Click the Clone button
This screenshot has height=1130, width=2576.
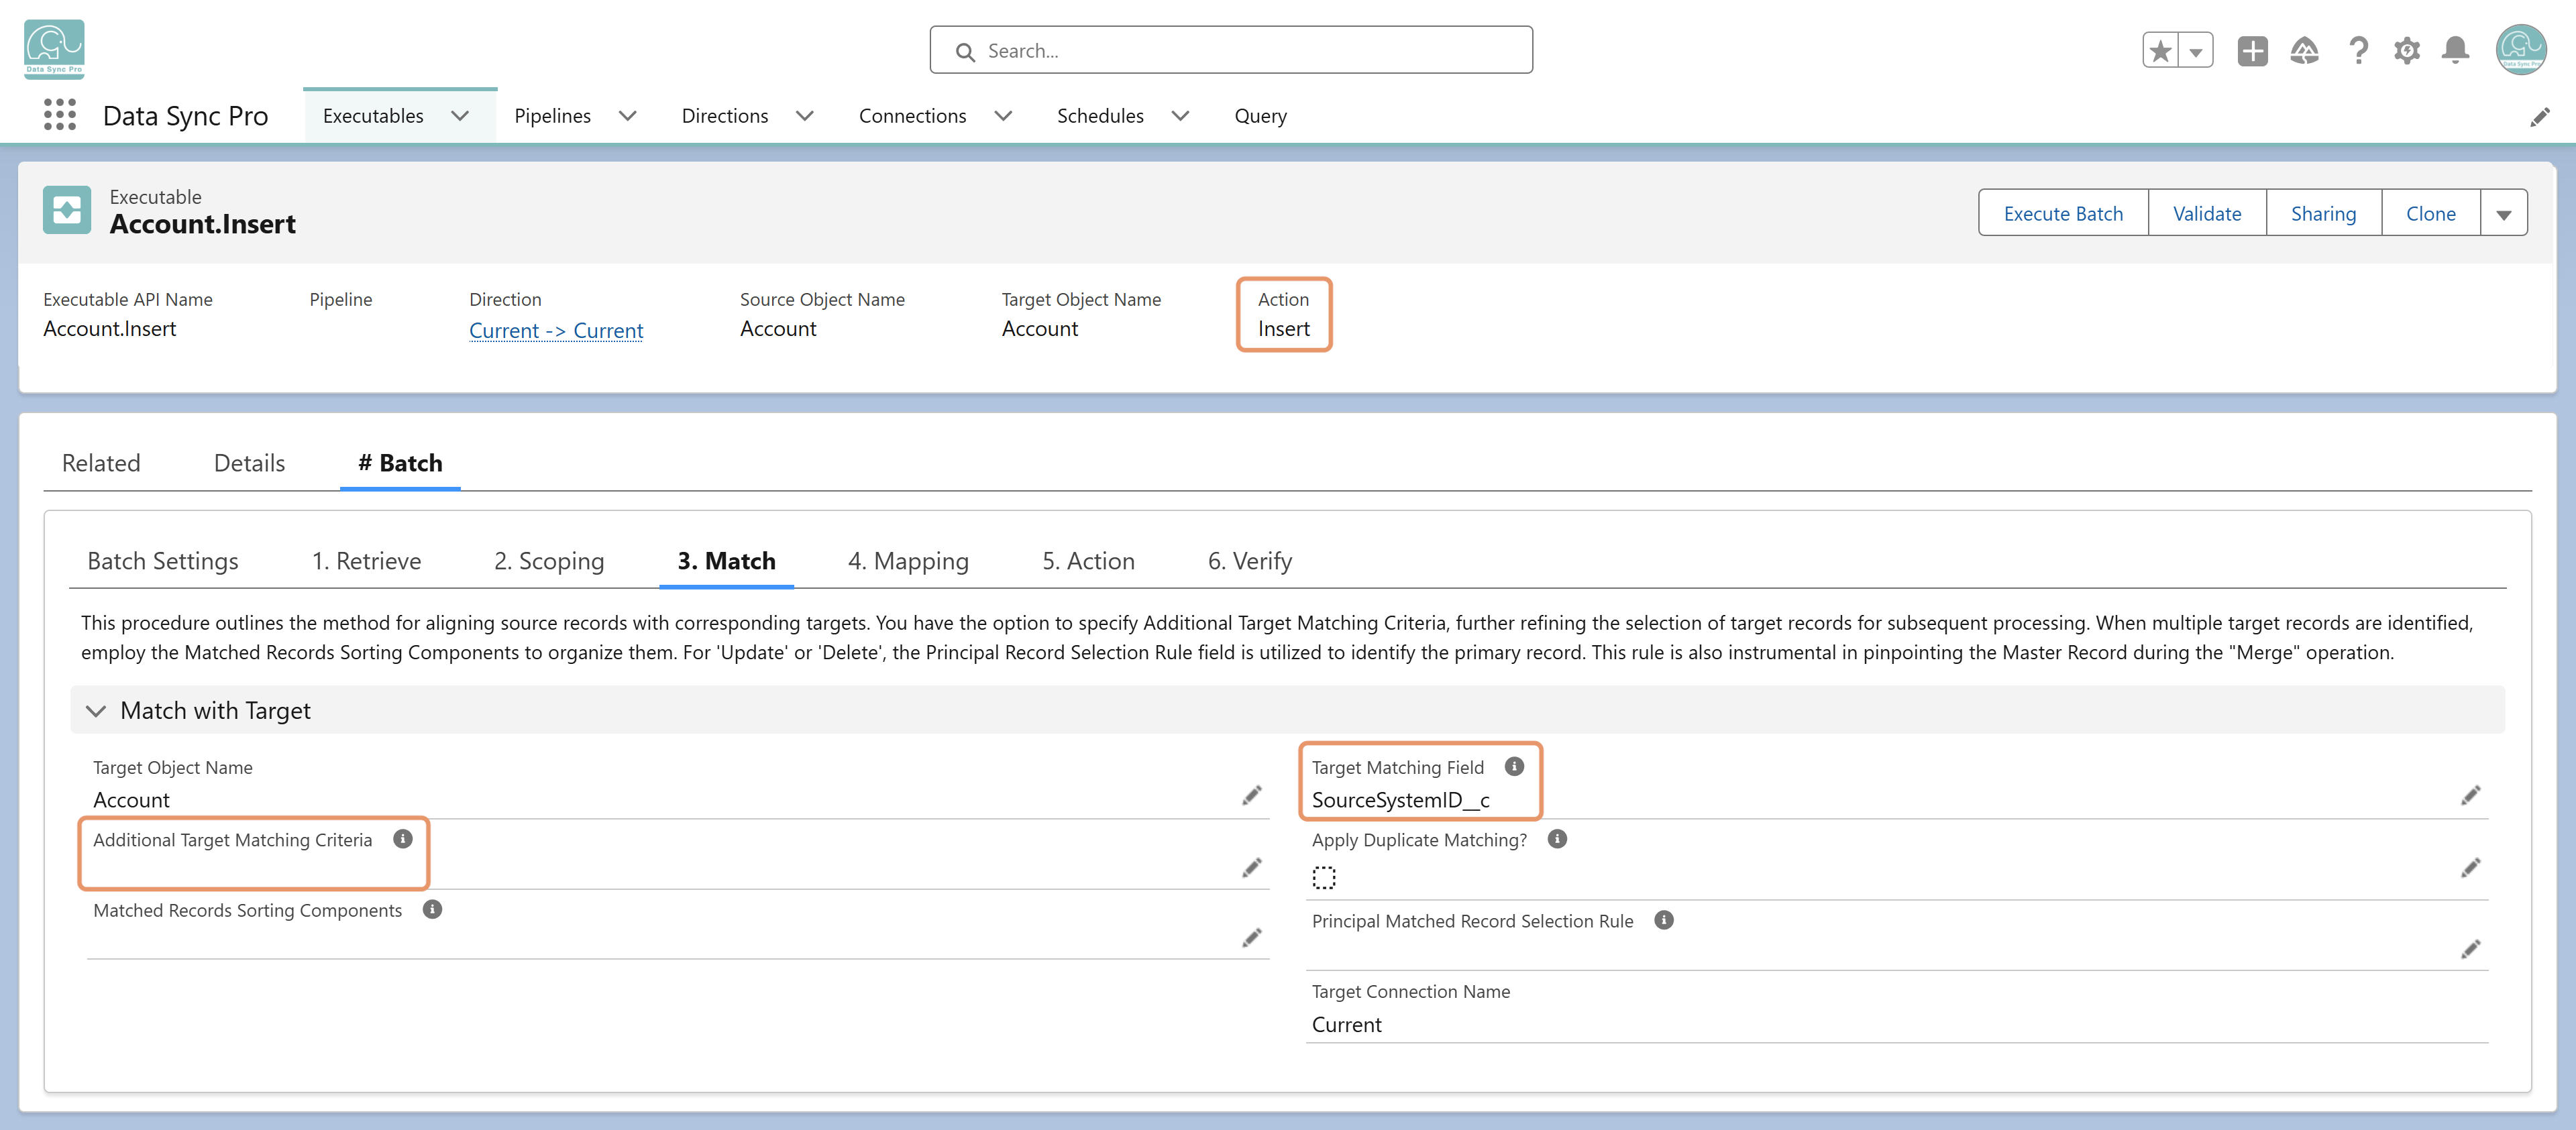pyautogui.click(x=2430, y=213)
